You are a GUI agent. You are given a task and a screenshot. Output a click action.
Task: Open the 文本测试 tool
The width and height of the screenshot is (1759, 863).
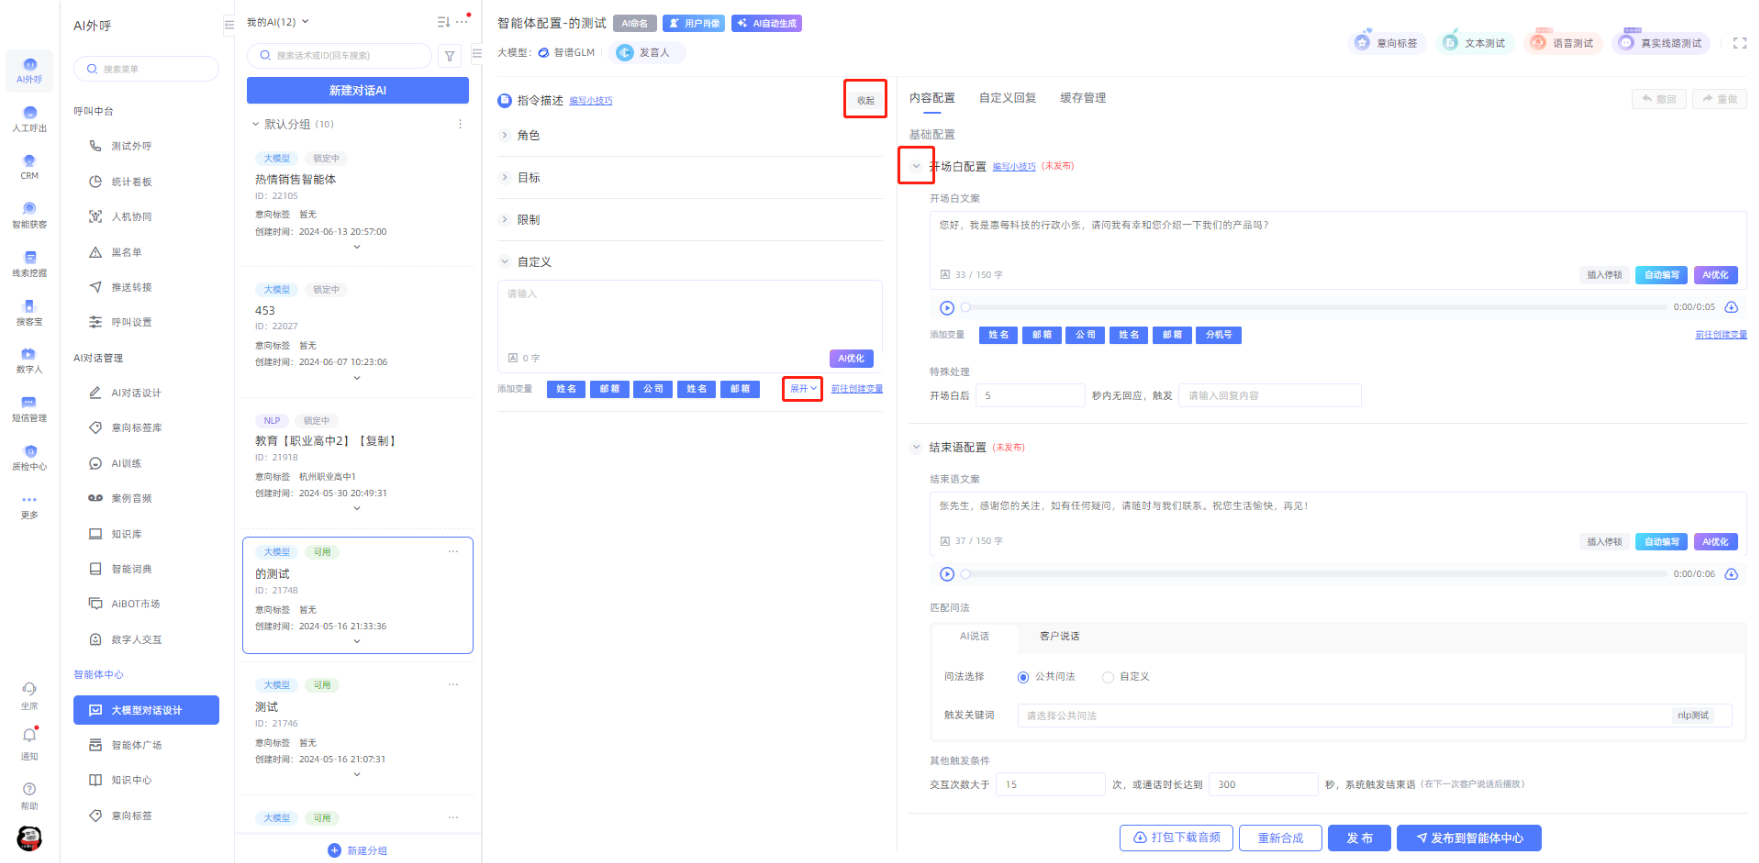[x=1472, y=43]
